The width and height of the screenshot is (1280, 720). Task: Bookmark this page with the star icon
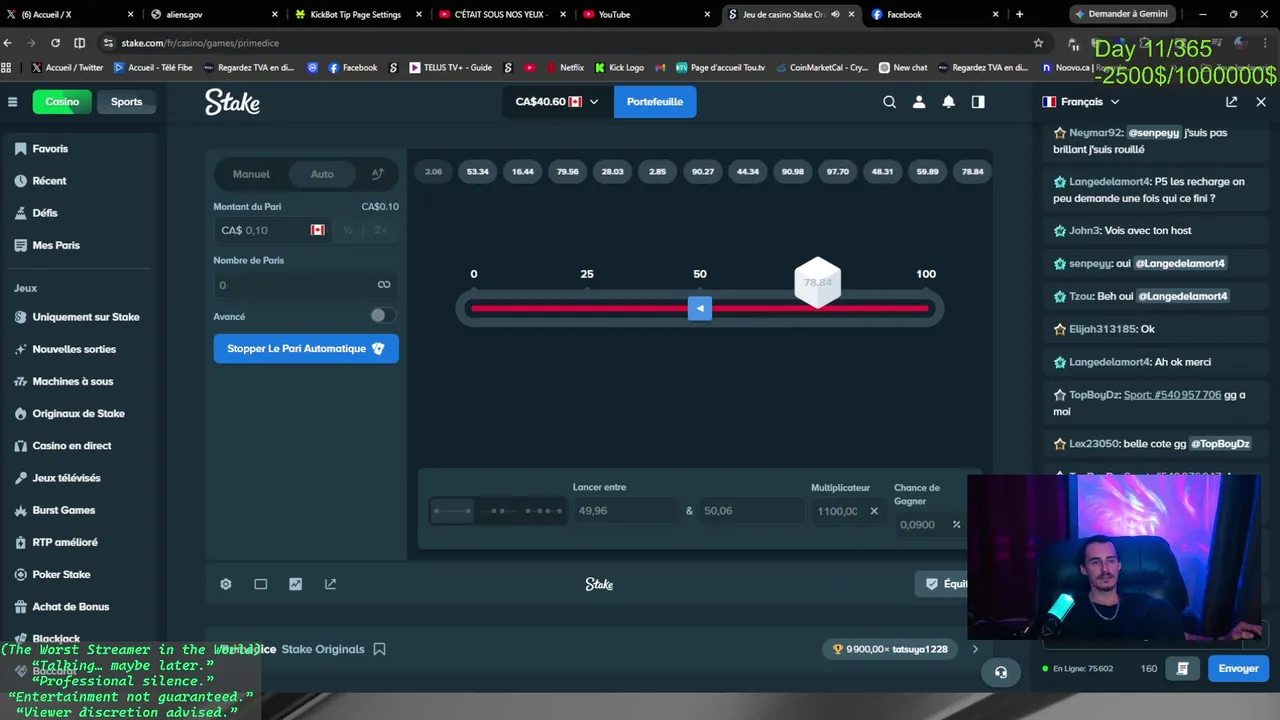click(1038, 43)
